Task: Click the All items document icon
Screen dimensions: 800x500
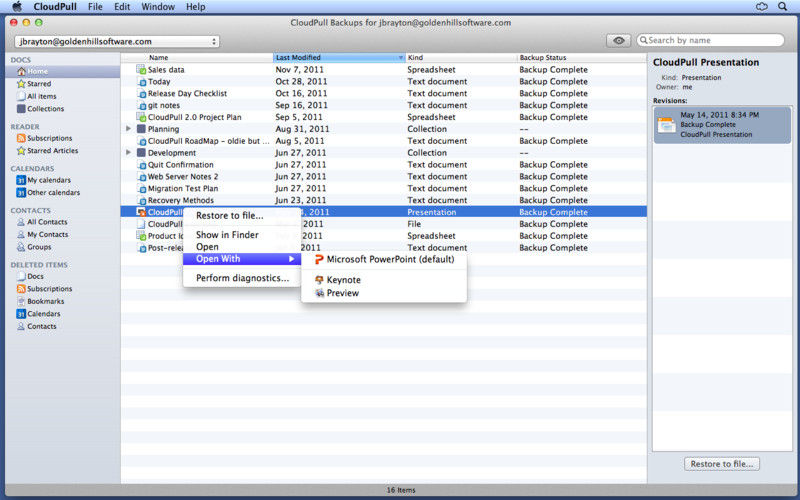Action: pyautogui.click(x=21, y=96)
